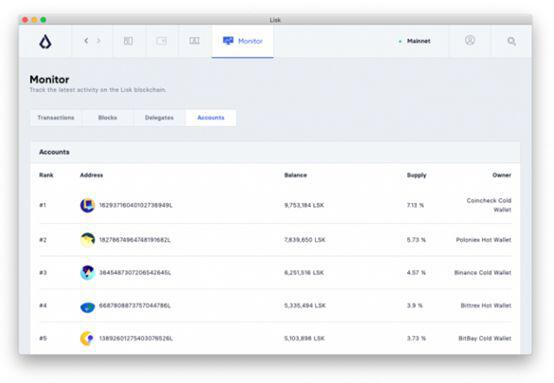The image size is (554, 383).
Task: Click owner Coincheck Cold Wallet
Action: pos(489,205)
